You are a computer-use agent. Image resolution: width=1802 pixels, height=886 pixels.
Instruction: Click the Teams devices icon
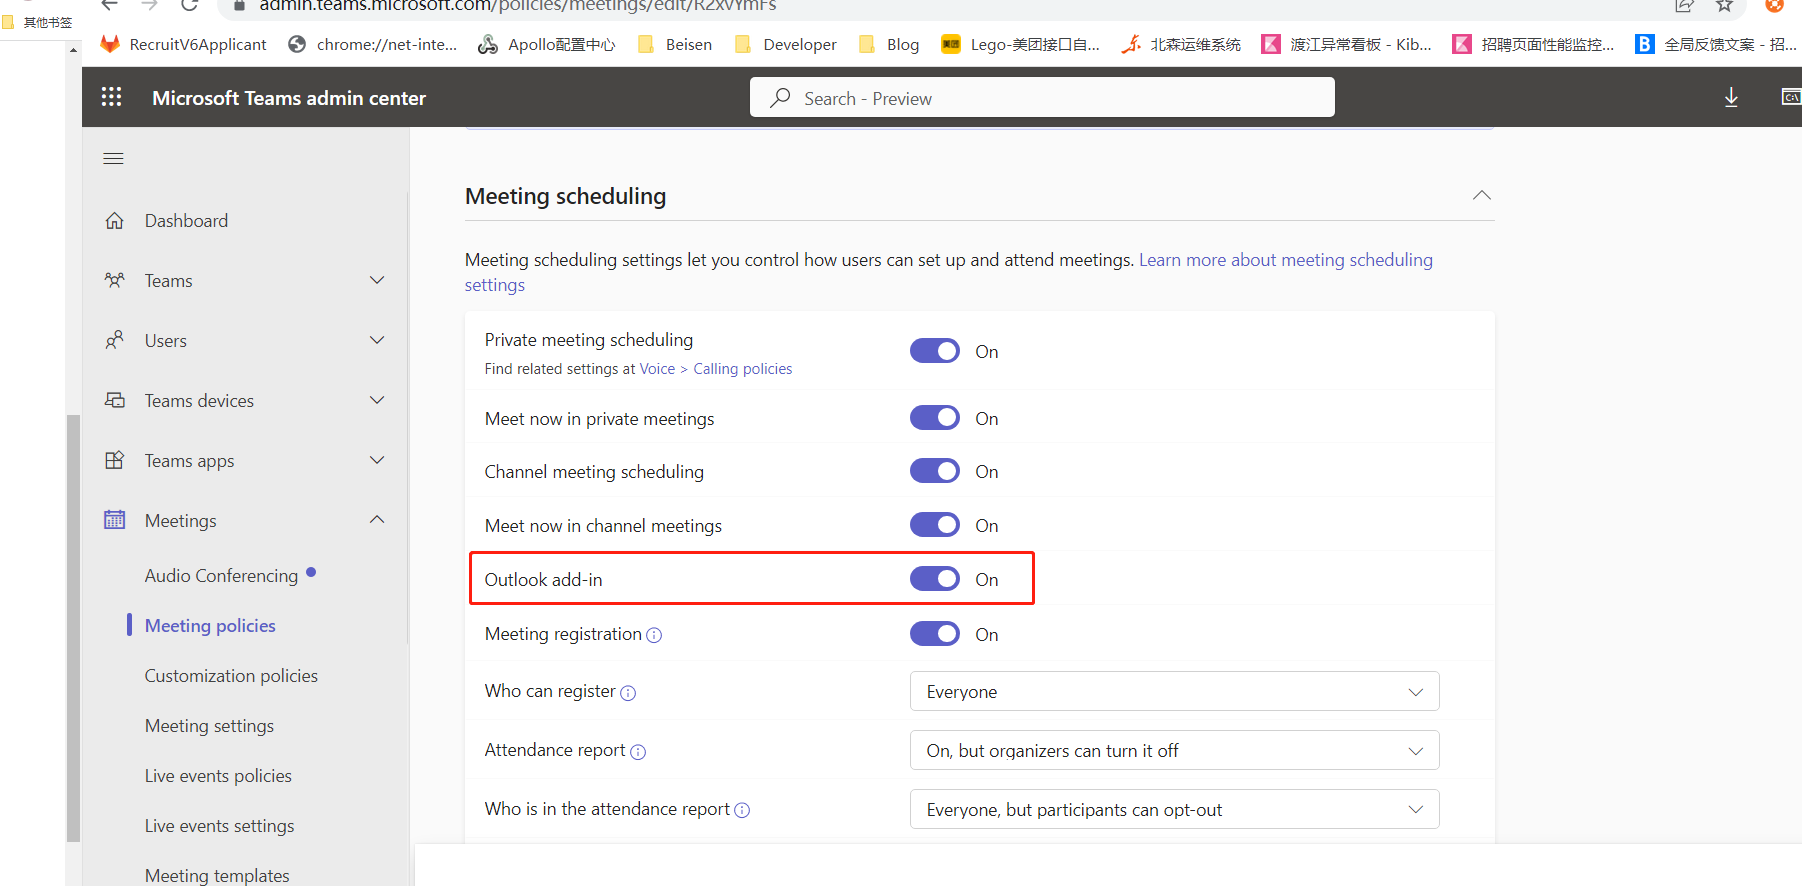coord(115,401)
